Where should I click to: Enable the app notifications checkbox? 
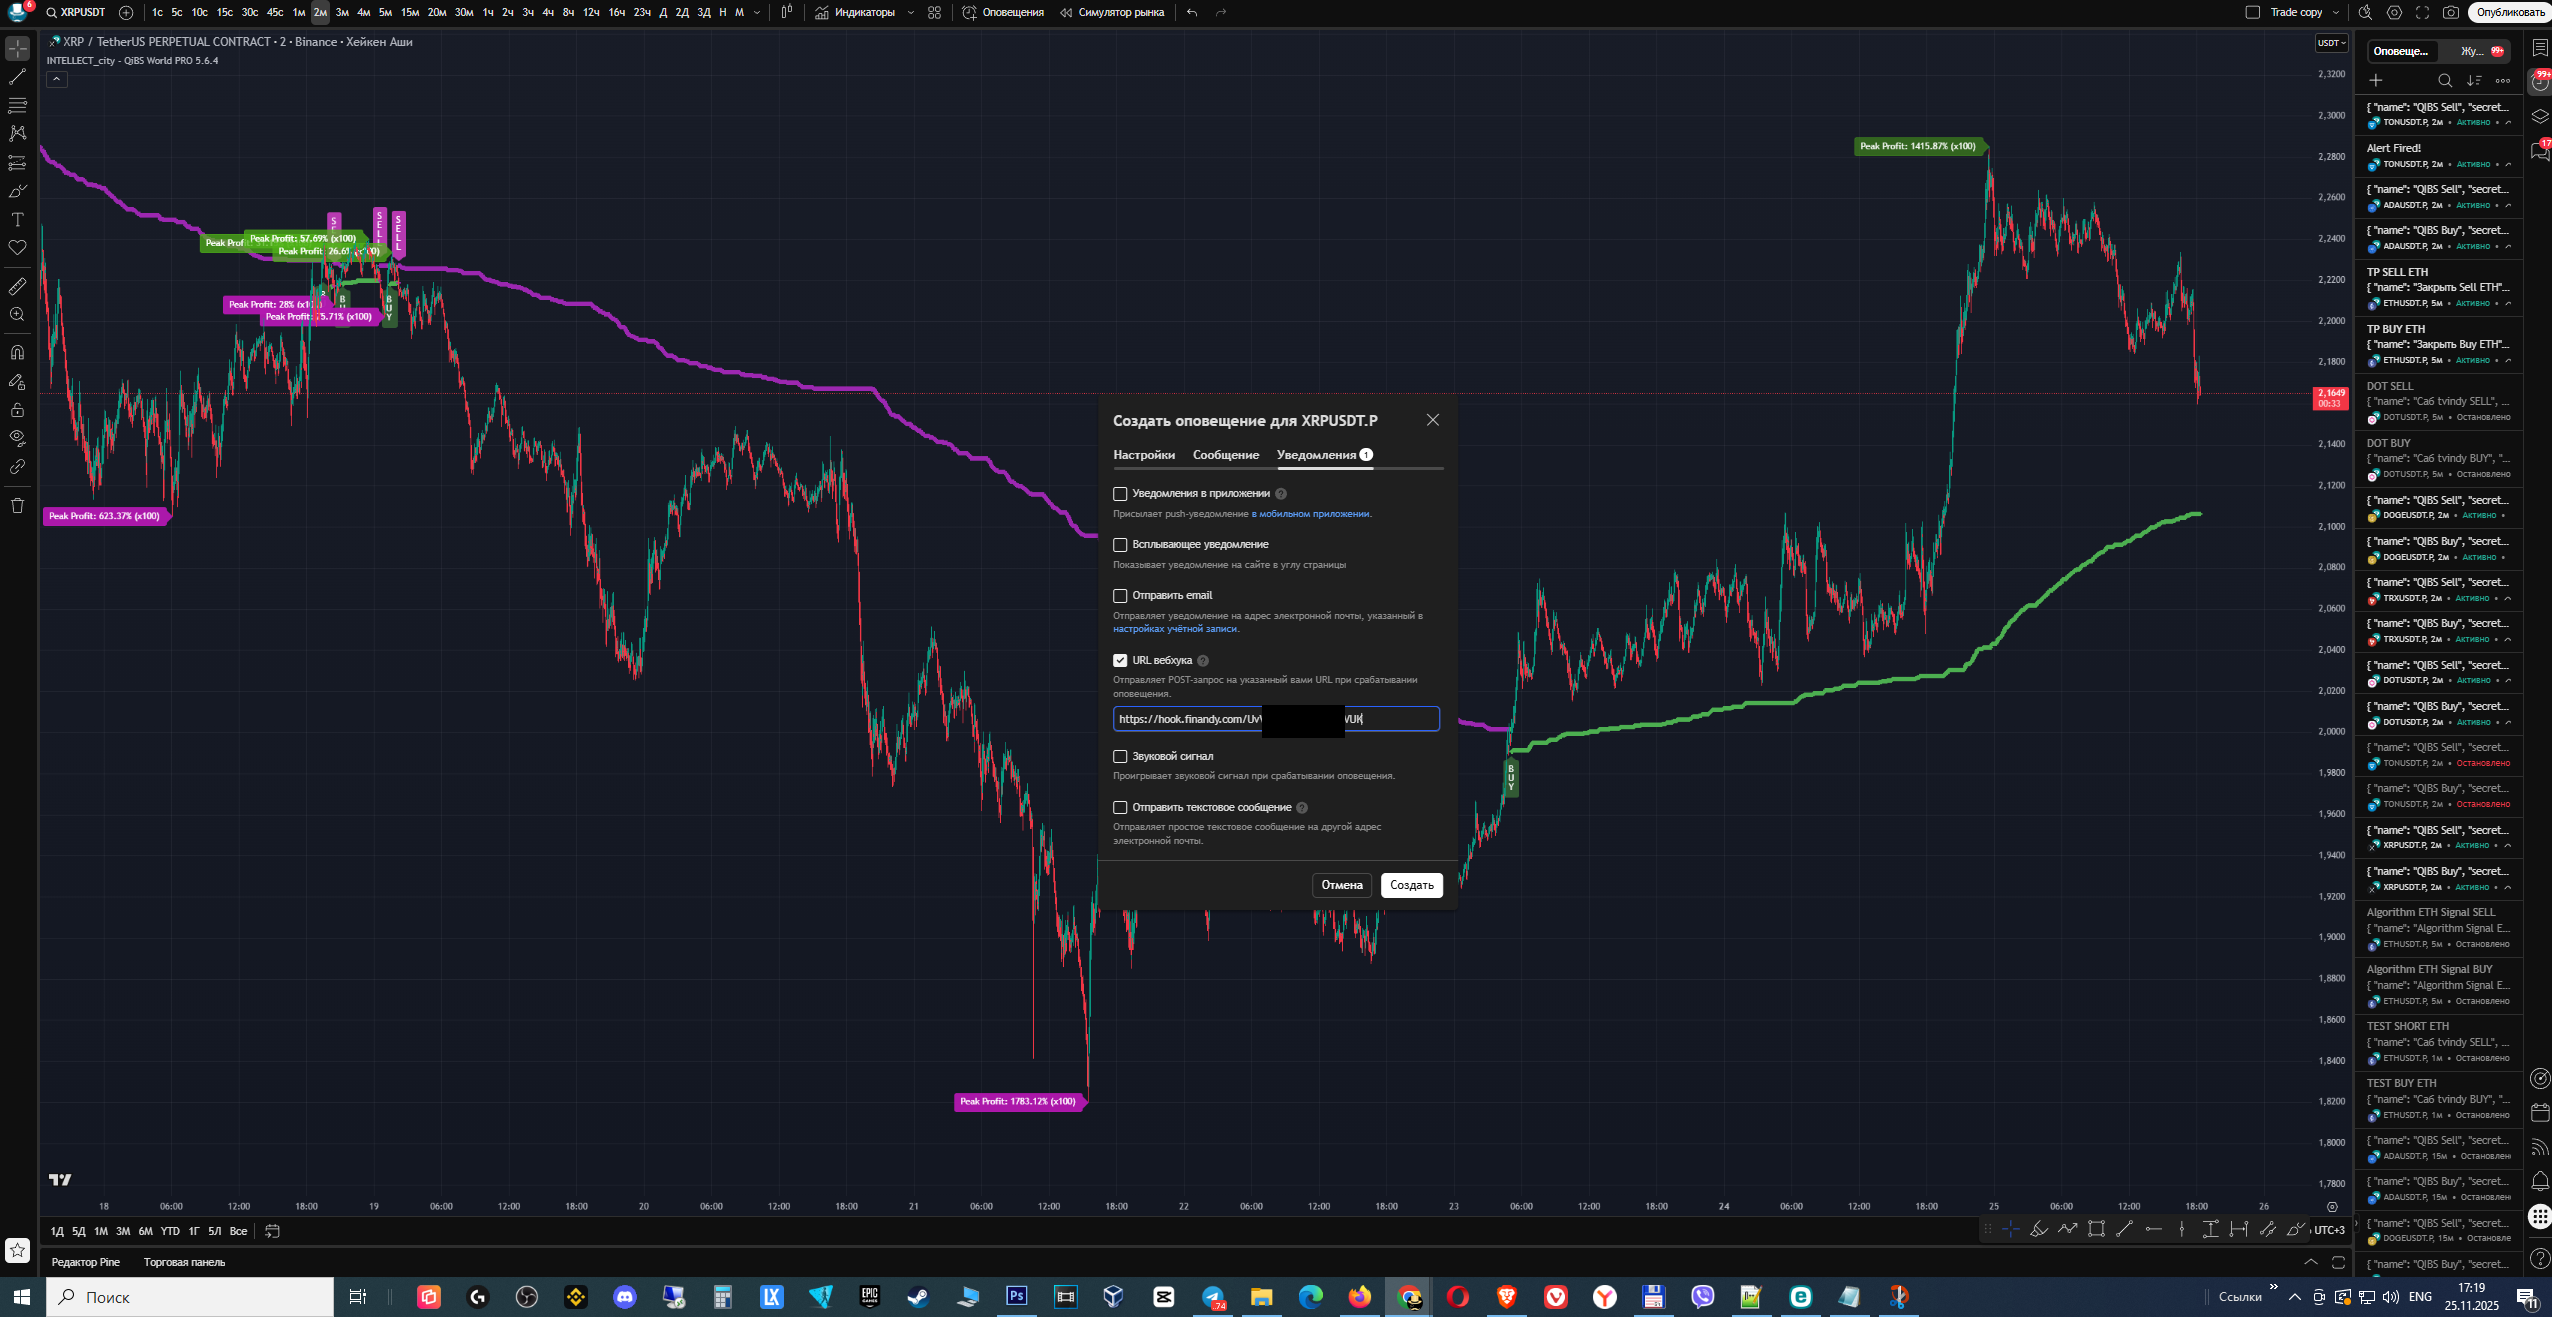(x=1120, y=494)
